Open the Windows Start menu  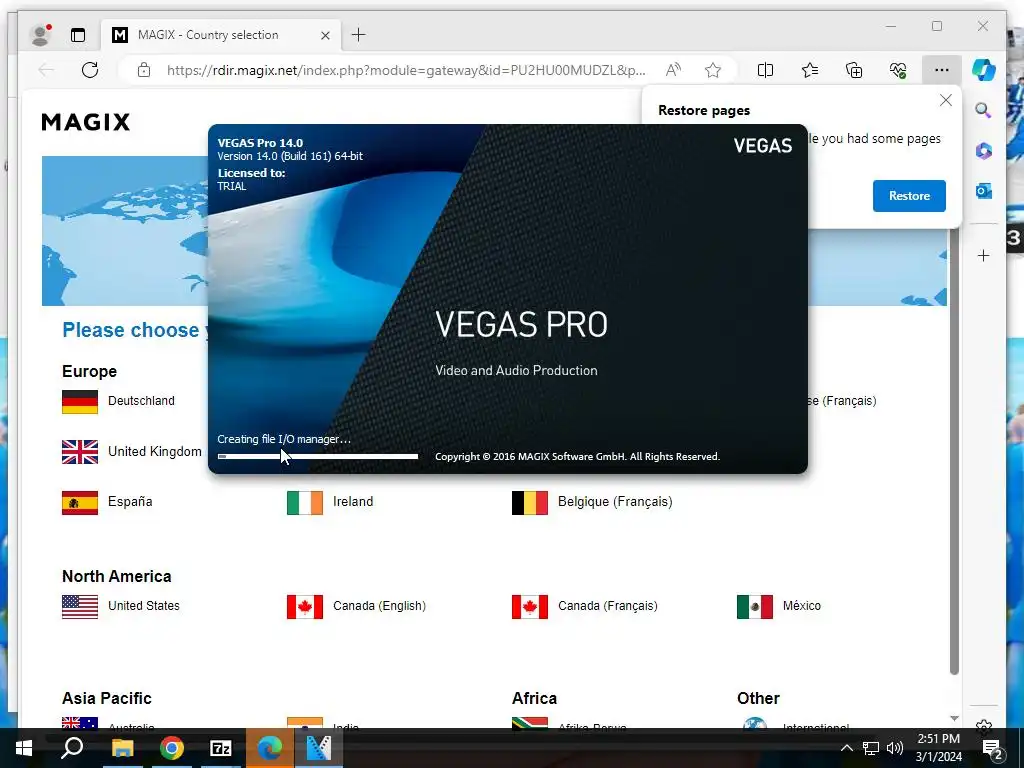[x=24, y=748]
